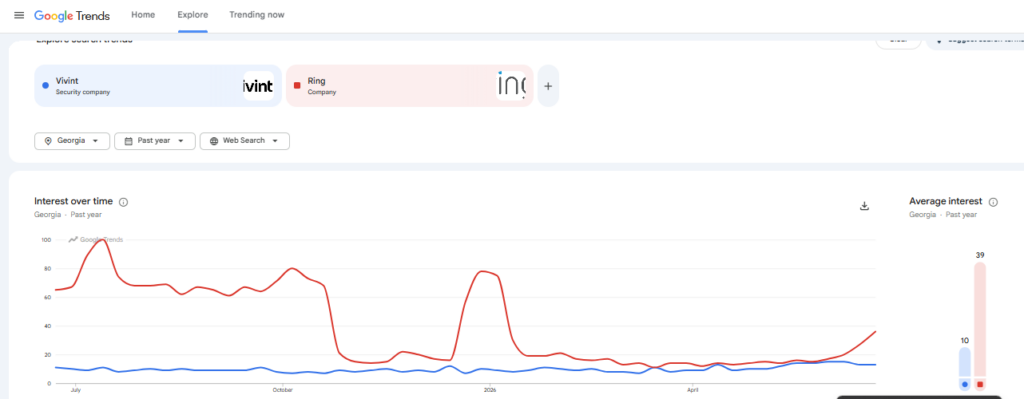Edit the Ring search term chip
Image resolution: width=1024 pixels, height=399 pixels.
(409, 86)
